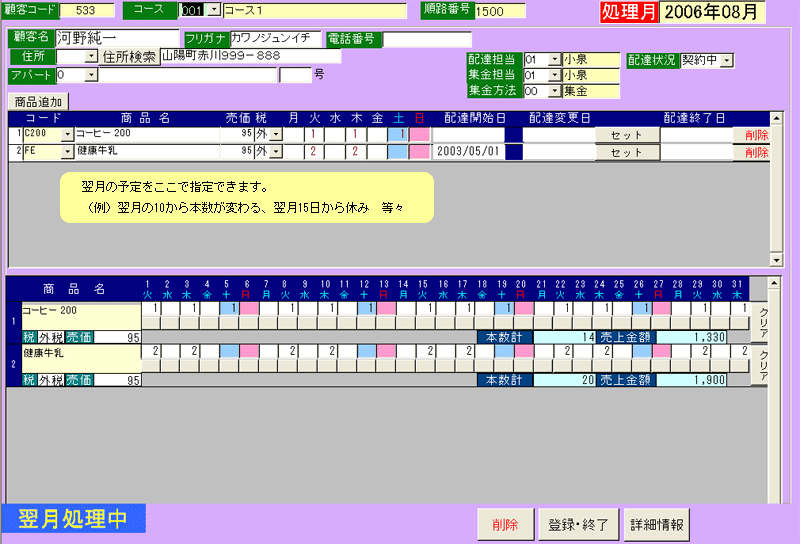Image resolution: width=800 pixels, height=544 pixels.
Task: Click the bottom red 削除 button
Action: click(505, 523)
